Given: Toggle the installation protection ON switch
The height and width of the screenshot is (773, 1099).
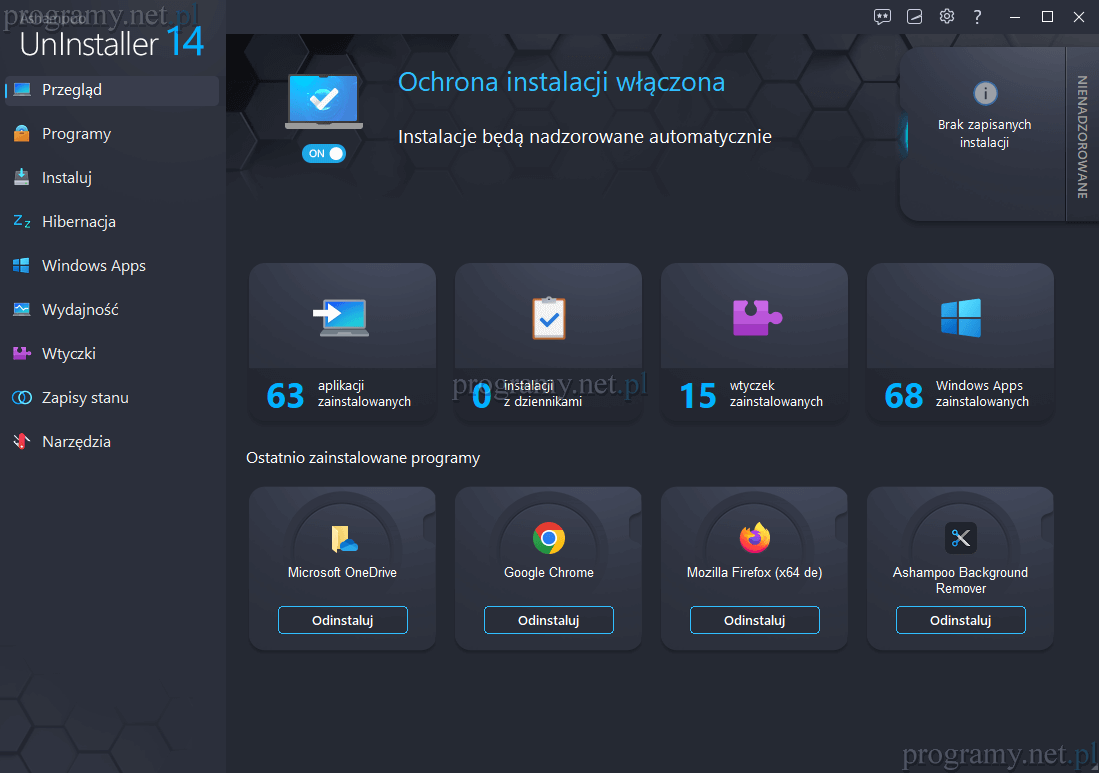Looking at the screenshot, I should point(324,153).
